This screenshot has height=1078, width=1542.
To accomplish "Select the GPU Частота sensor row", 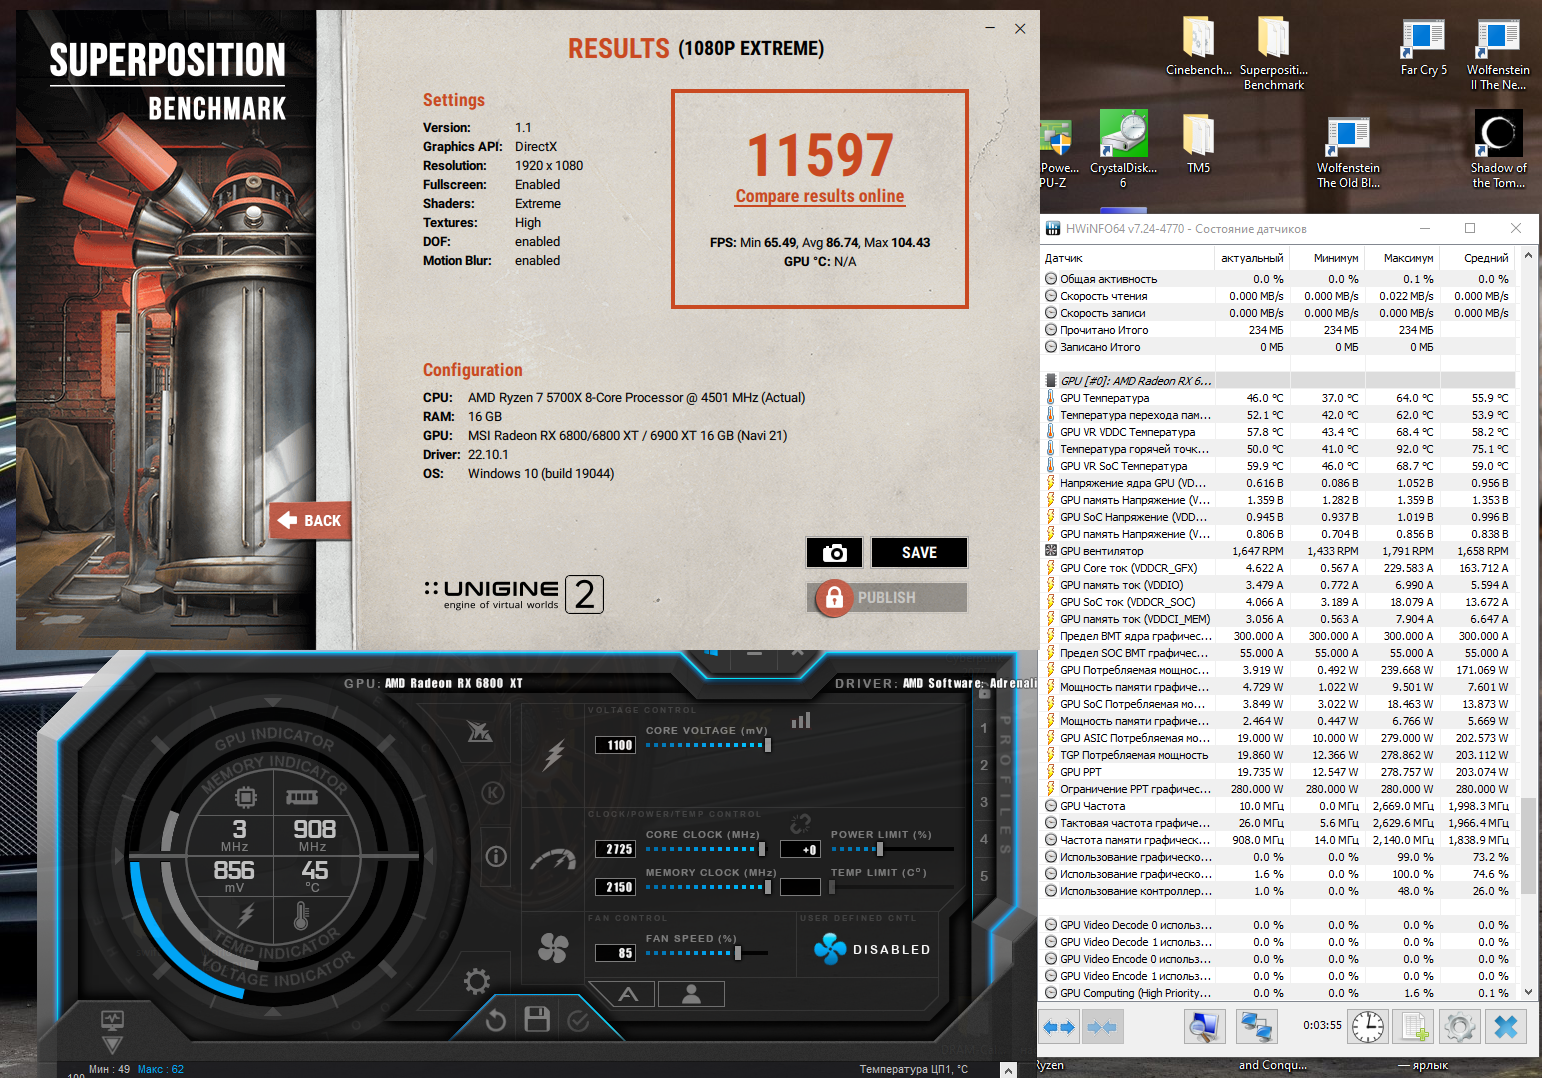I will tap(1278, 806).
